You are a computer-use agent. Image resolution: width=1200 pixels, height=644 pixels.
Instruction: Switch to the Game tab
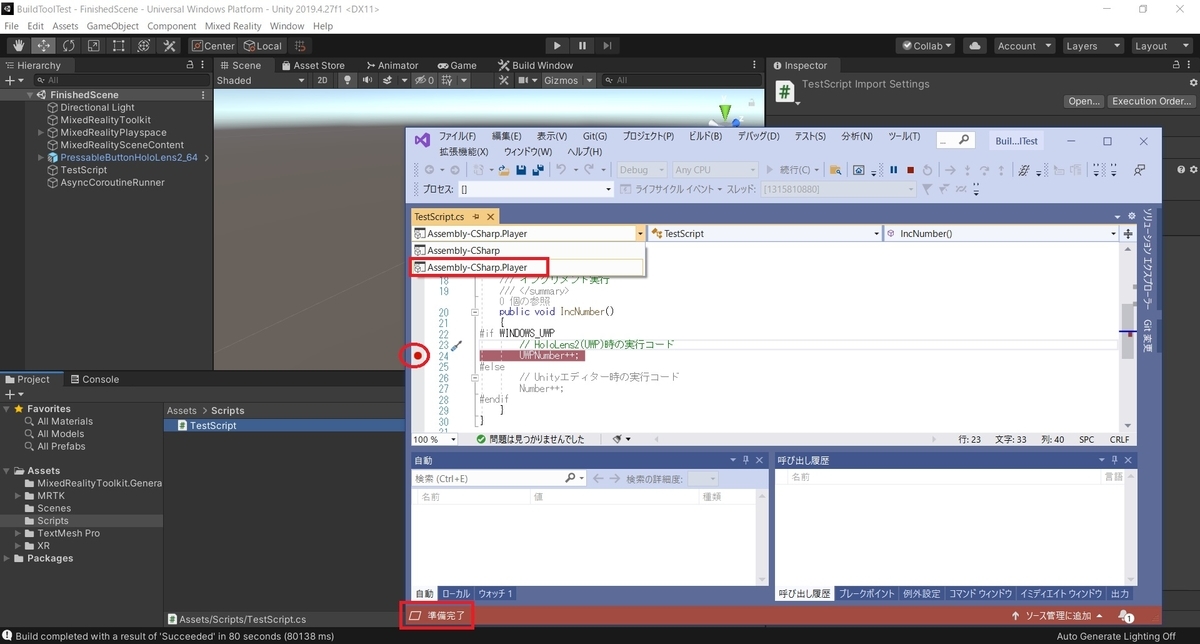tap(455, 65)
